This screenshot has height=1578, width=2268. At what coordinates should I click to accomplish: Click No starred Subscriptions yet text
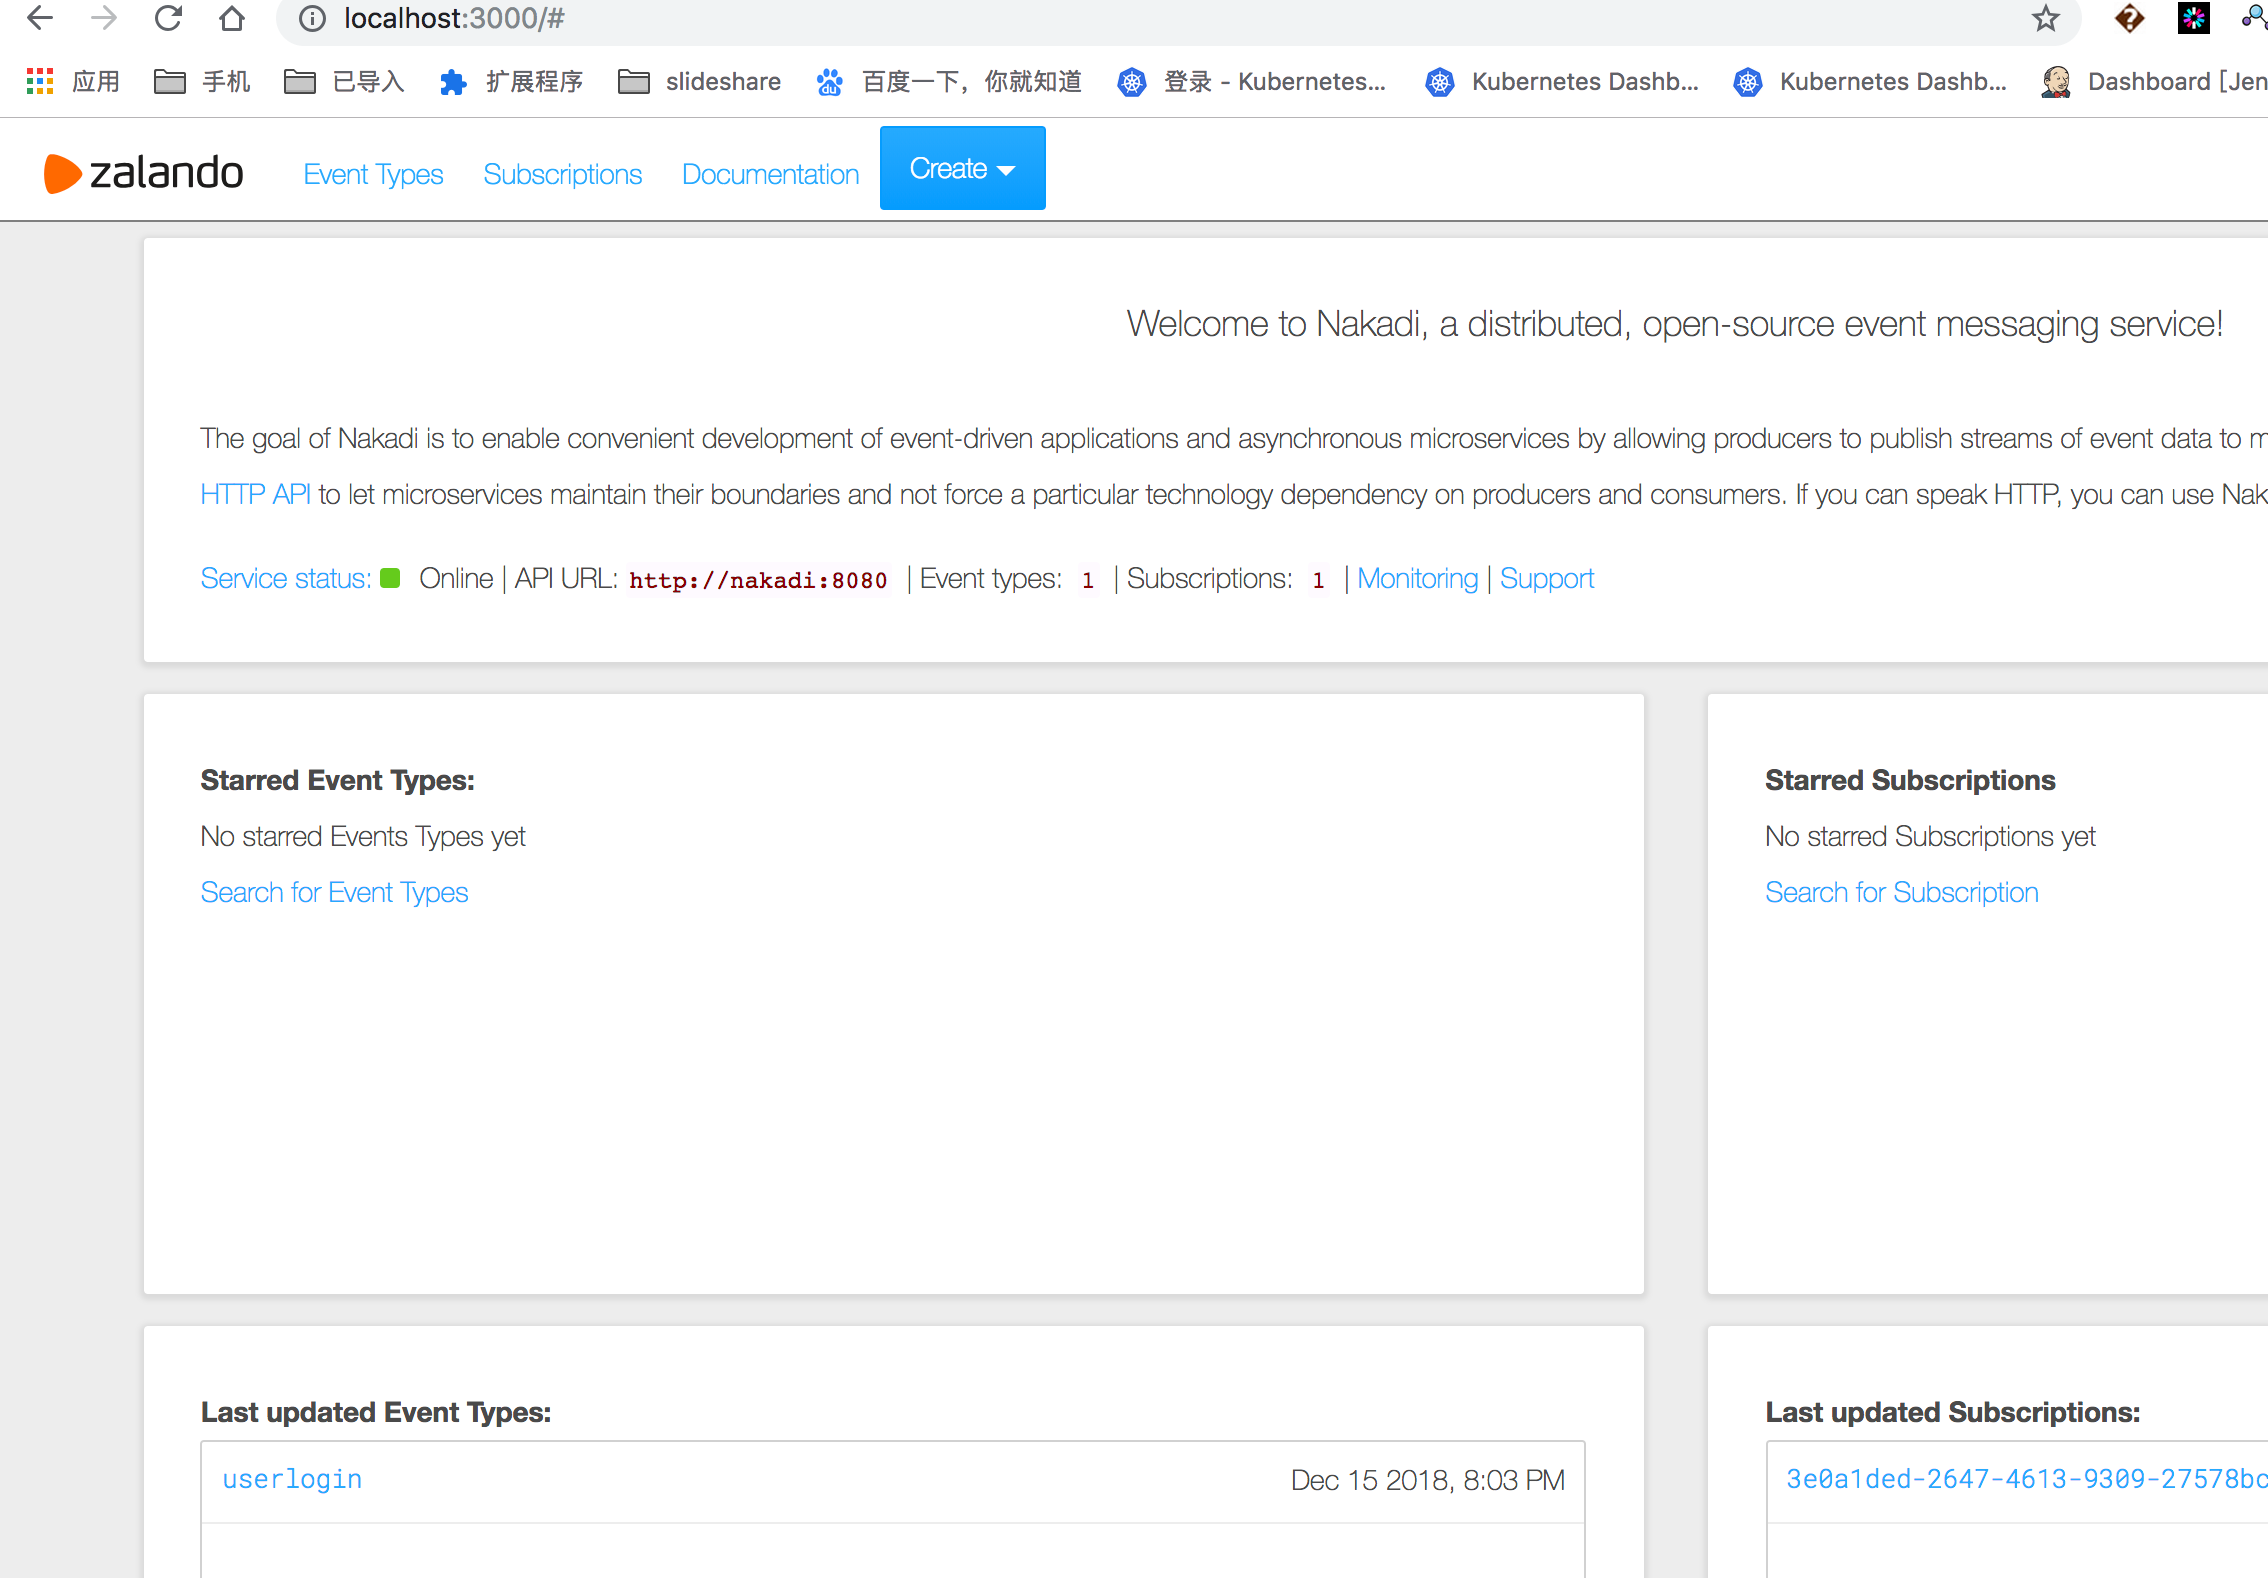coord(1930,836)
